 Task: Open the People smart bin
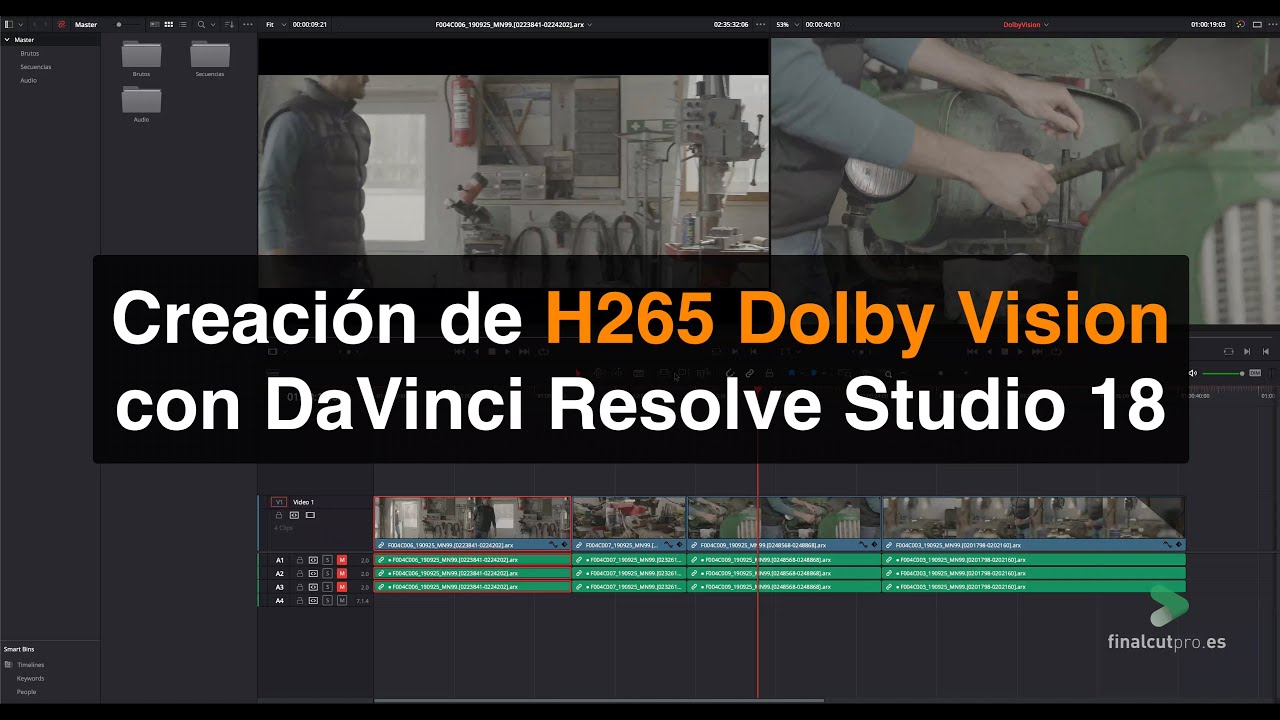[26, 692]
